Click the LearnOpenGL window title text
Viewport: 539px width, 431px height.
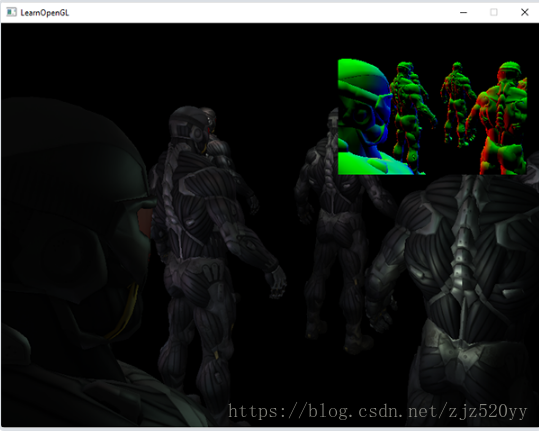click(45, 13)
